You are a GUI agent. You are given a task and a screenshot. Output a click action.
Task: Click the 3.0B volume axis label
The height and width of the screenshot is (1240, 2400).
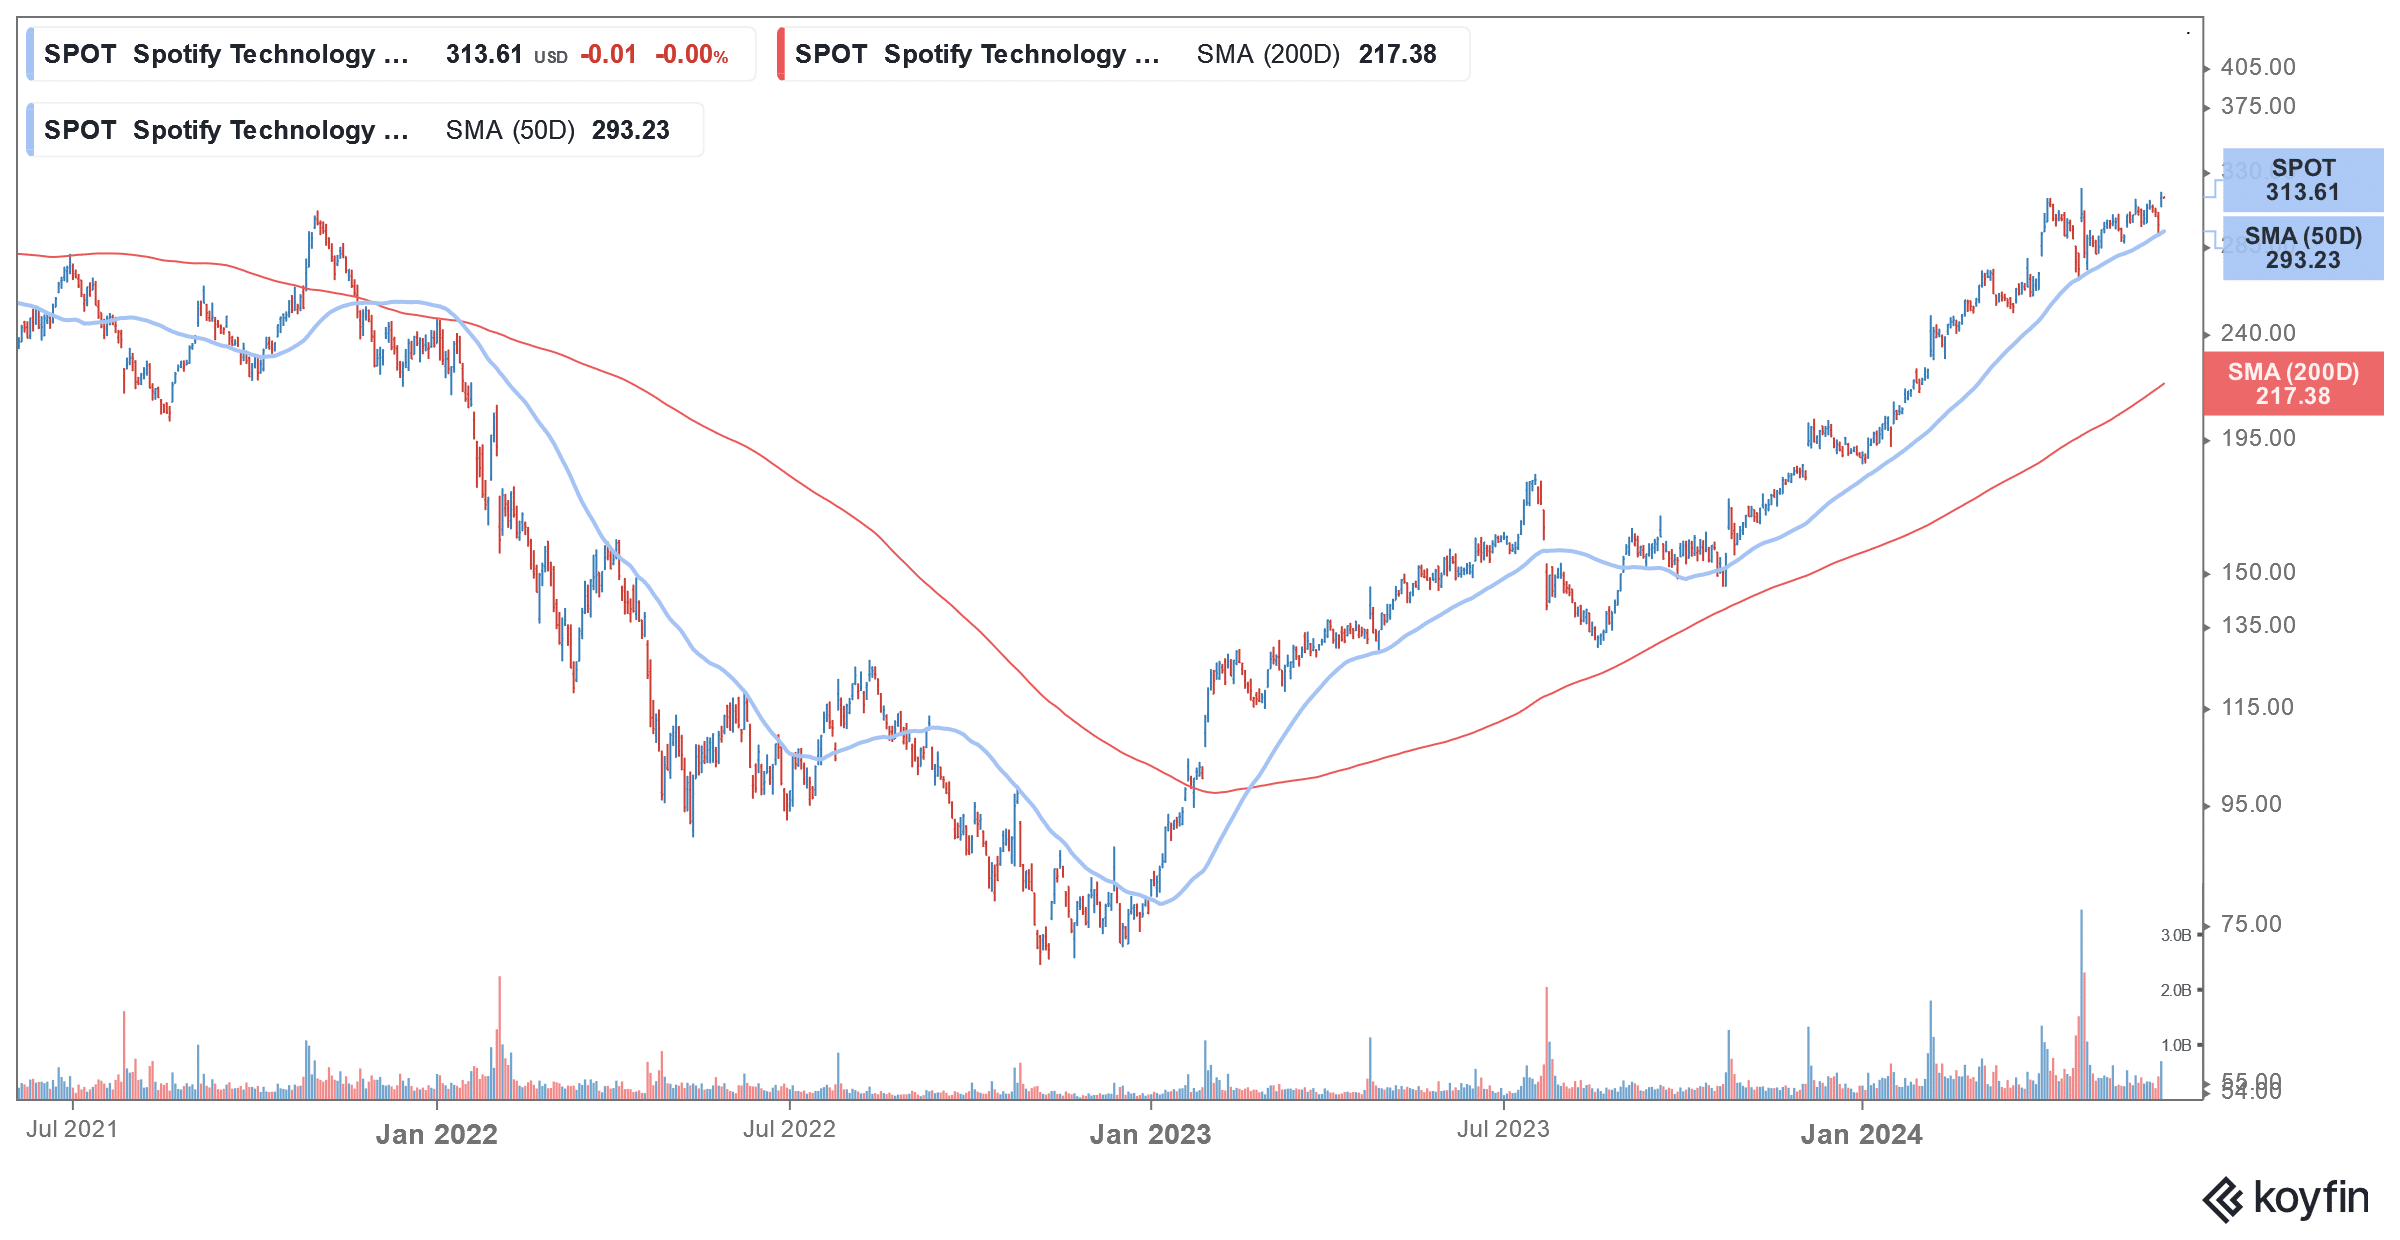[2176, 936]
